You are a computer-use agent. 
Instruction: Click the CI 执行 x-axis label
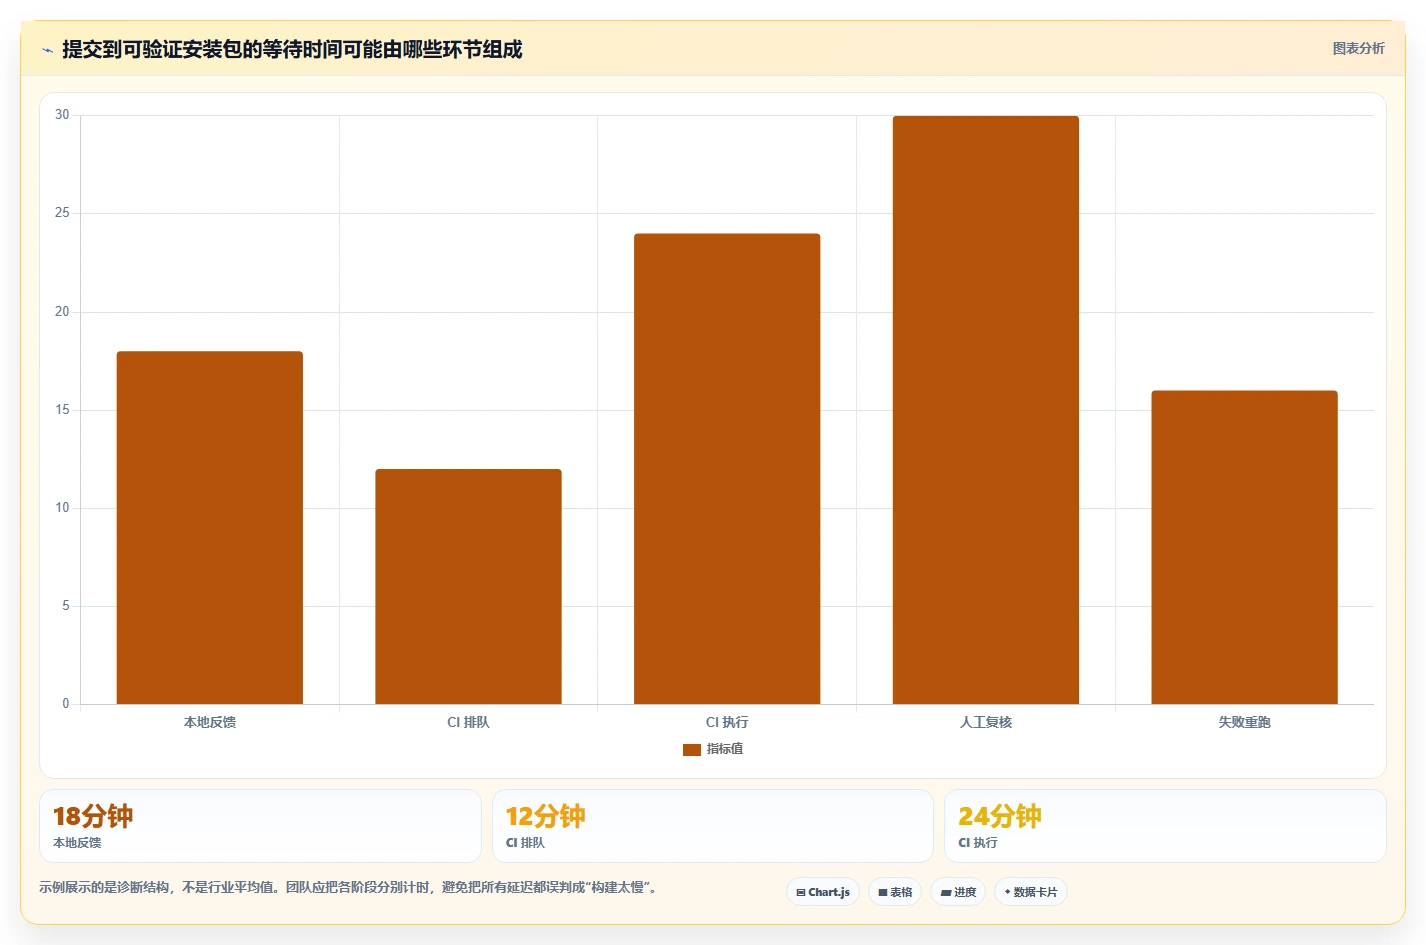tap(727, 722)
